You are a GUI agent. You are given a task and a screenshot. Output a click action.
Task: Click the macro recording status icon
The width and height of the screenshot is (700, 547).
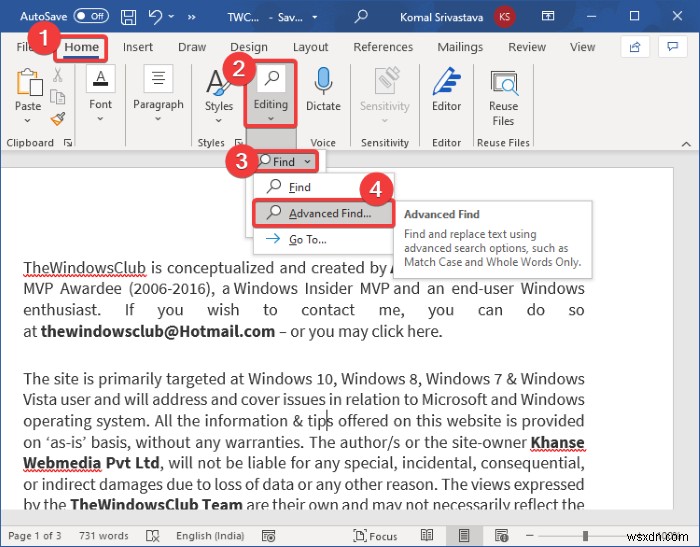pyautogui.click(x=268, y=535)
